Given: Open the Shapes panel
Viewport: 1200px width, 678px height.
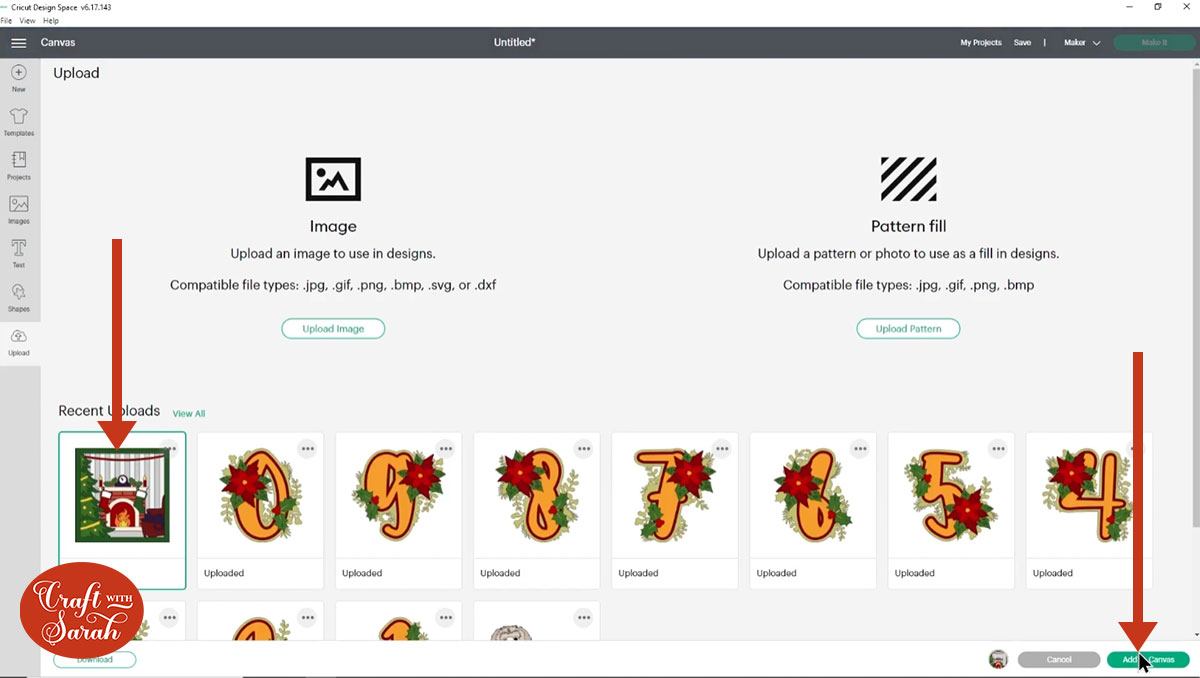Looking at the screenshot, I should point(19,298).
